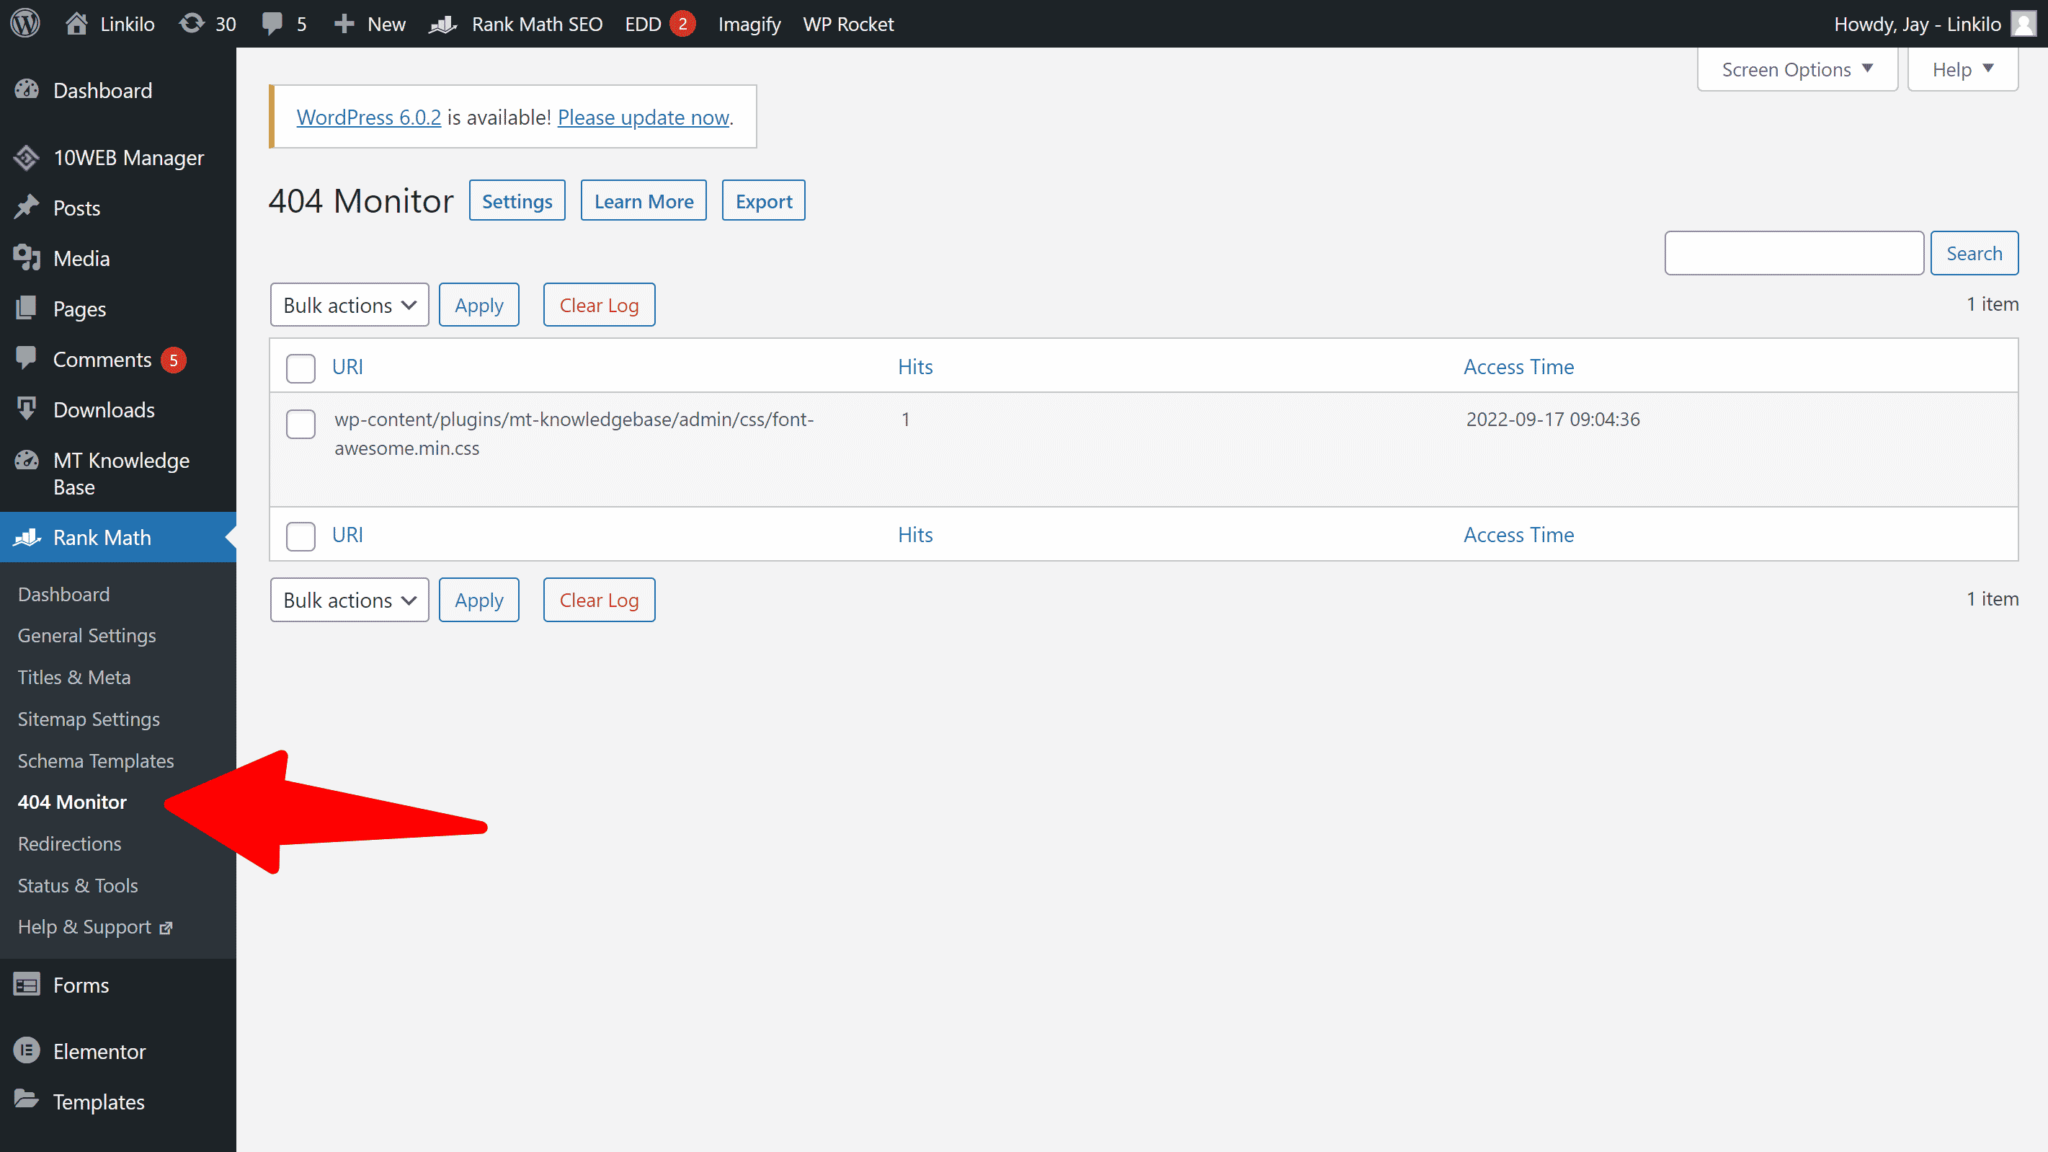2048x1152 pixels.
Task: Click the search input field
Action: coord(1794,253)
